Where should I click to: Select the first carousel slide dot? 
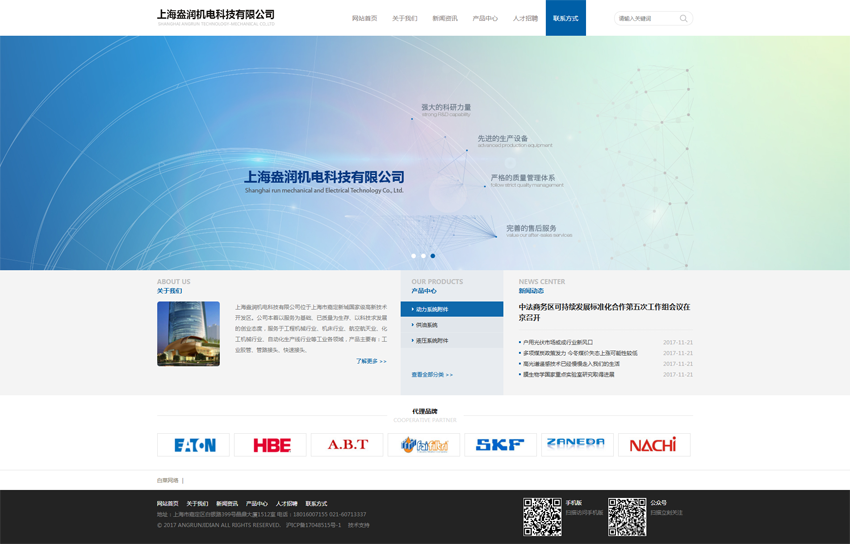(x=413, y=256)
